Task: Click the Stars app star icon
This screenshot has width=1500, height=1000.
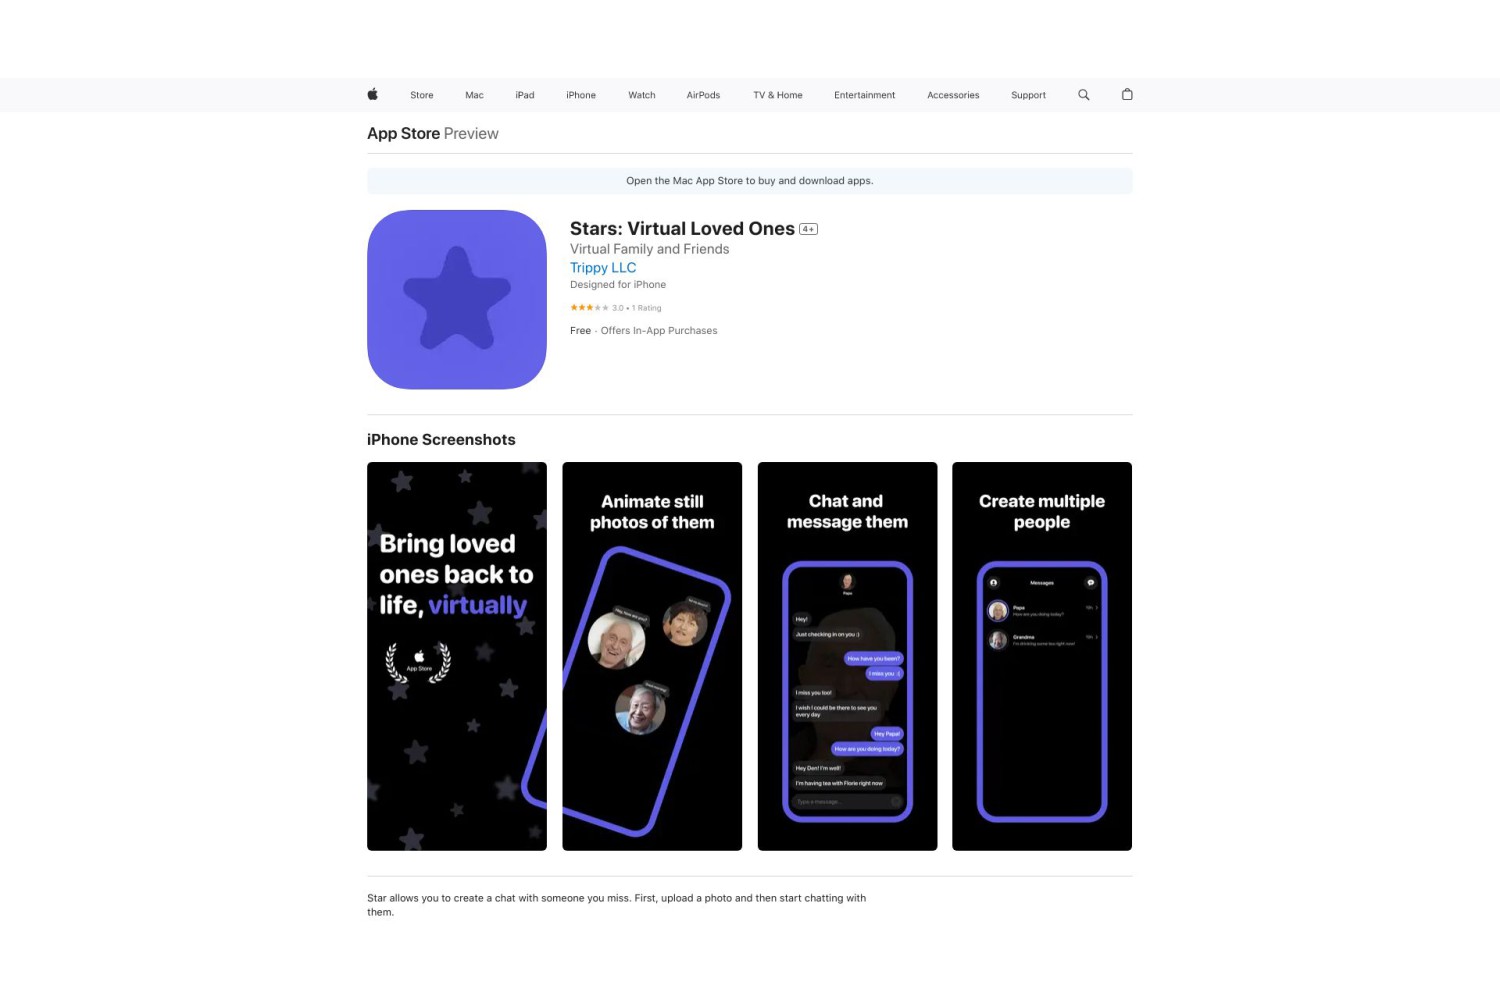Action: 457,299
